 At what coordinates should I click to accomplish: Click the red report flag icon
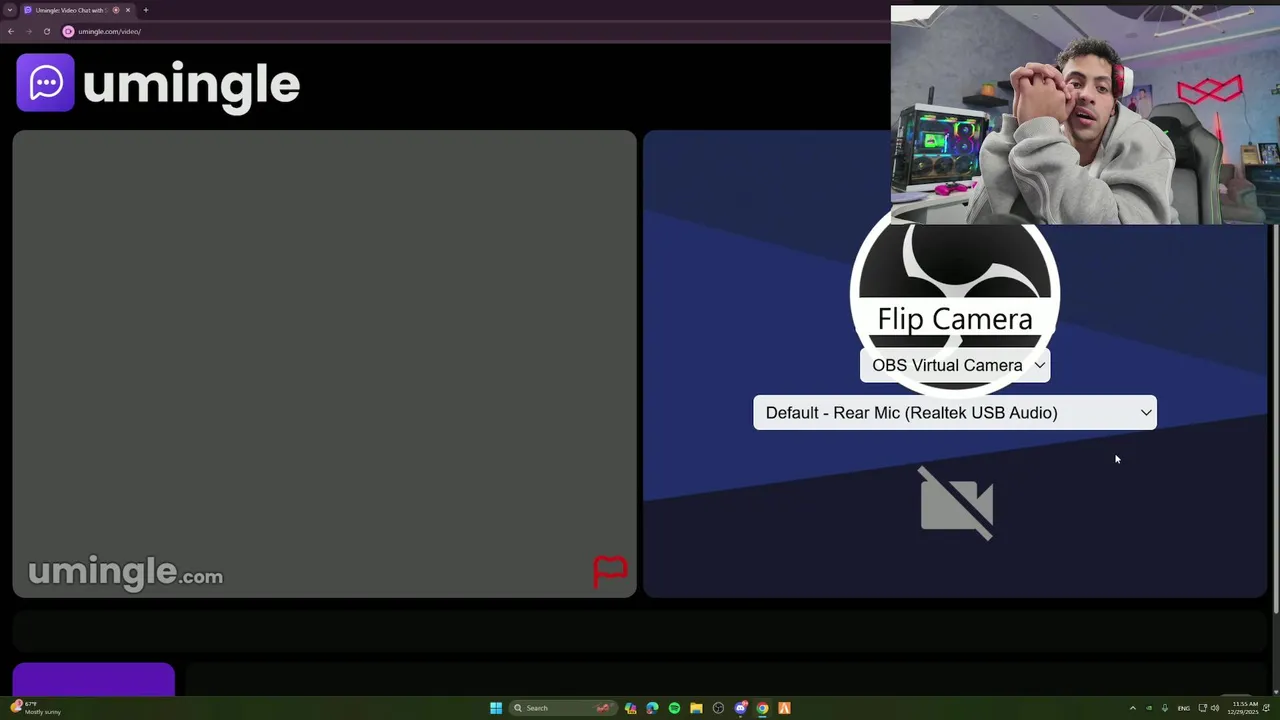point(610,571)
